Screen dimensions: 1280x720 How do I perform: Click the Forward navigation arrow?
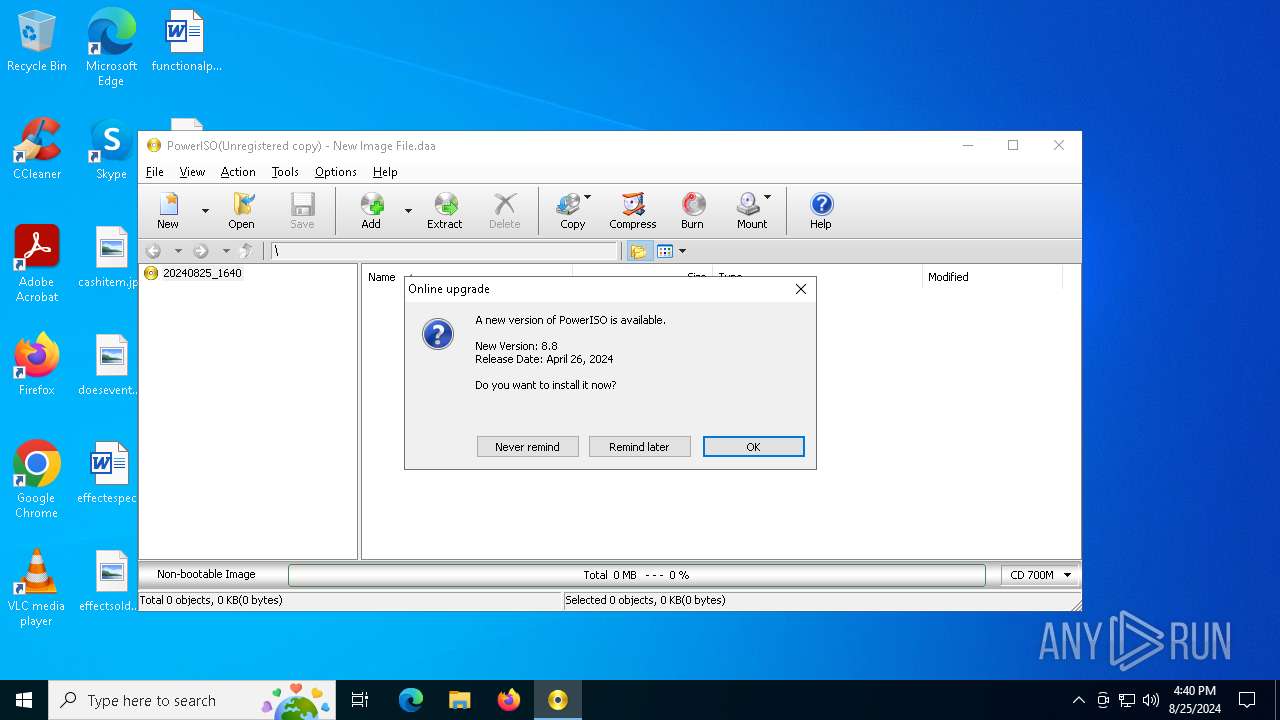pos(201,251)
